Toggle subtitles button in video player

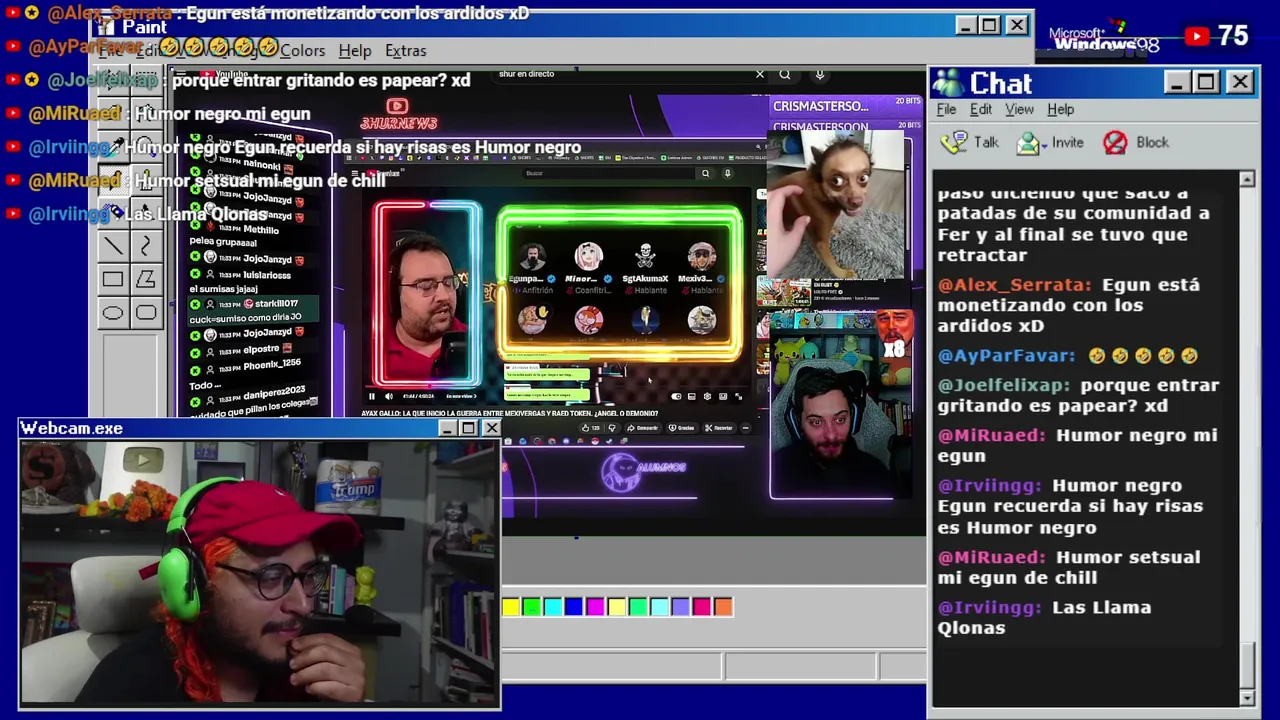pyautogui.click(x=691, y=396)
